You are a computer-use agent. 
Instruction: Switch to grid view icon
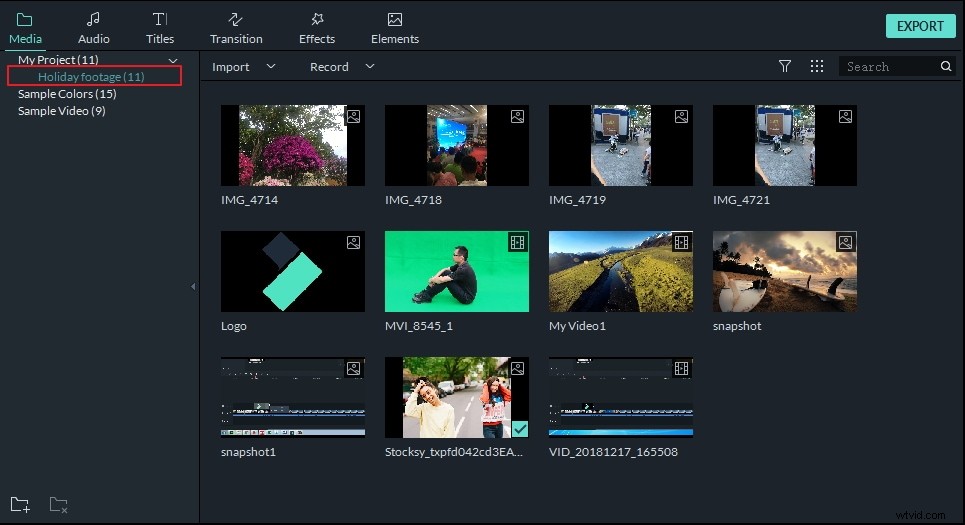point(817,66)
